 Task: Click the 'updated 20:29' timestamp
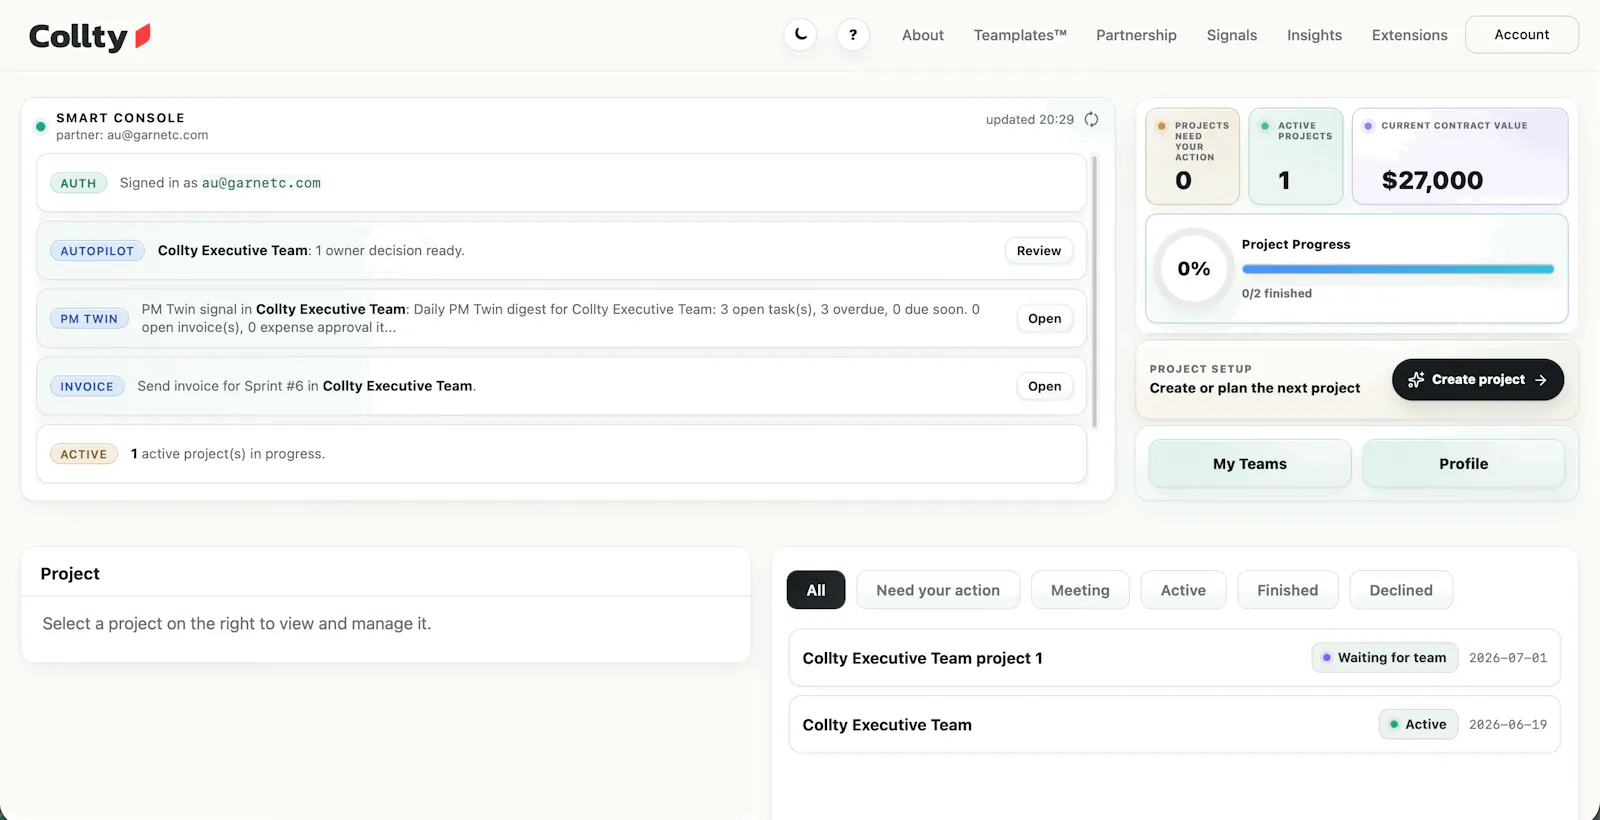[1029, 119]
